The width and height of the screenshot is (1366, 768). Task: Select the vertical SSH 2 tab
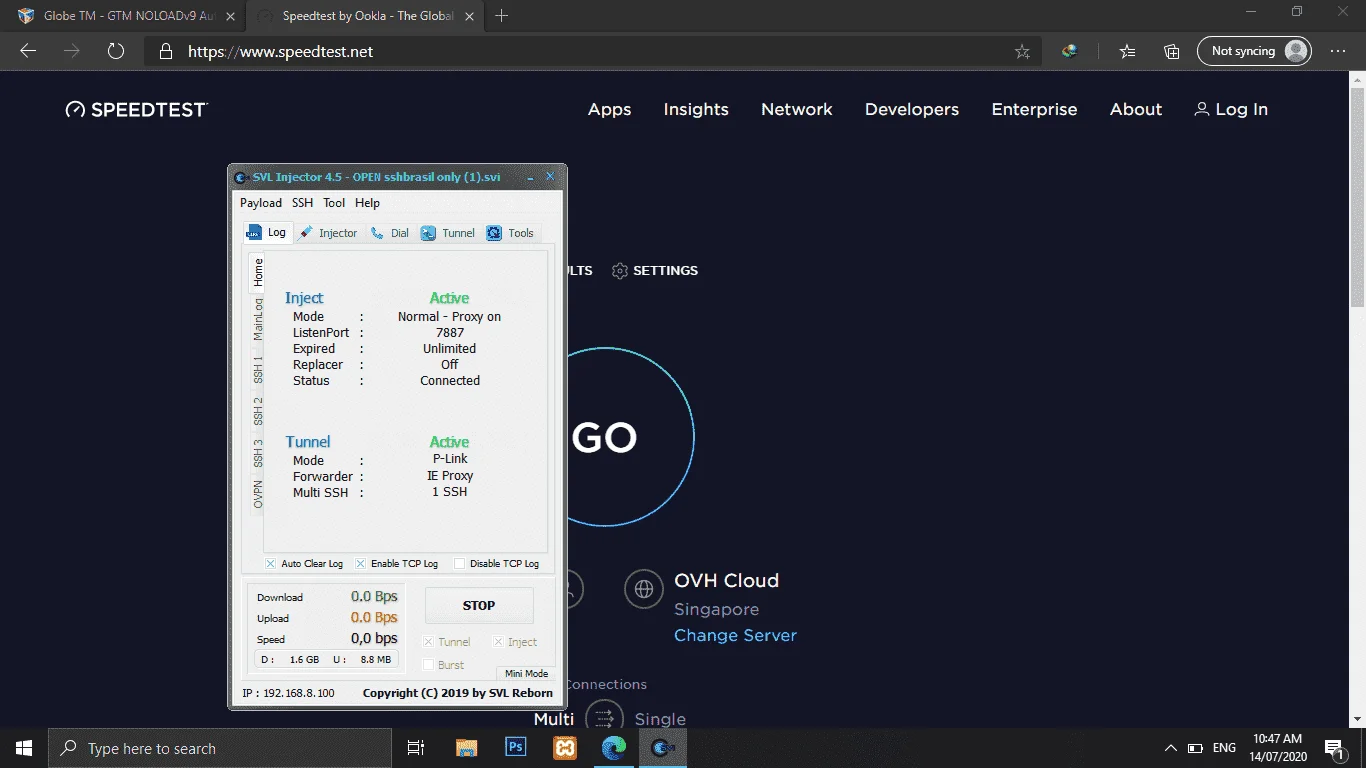(258, 411)
